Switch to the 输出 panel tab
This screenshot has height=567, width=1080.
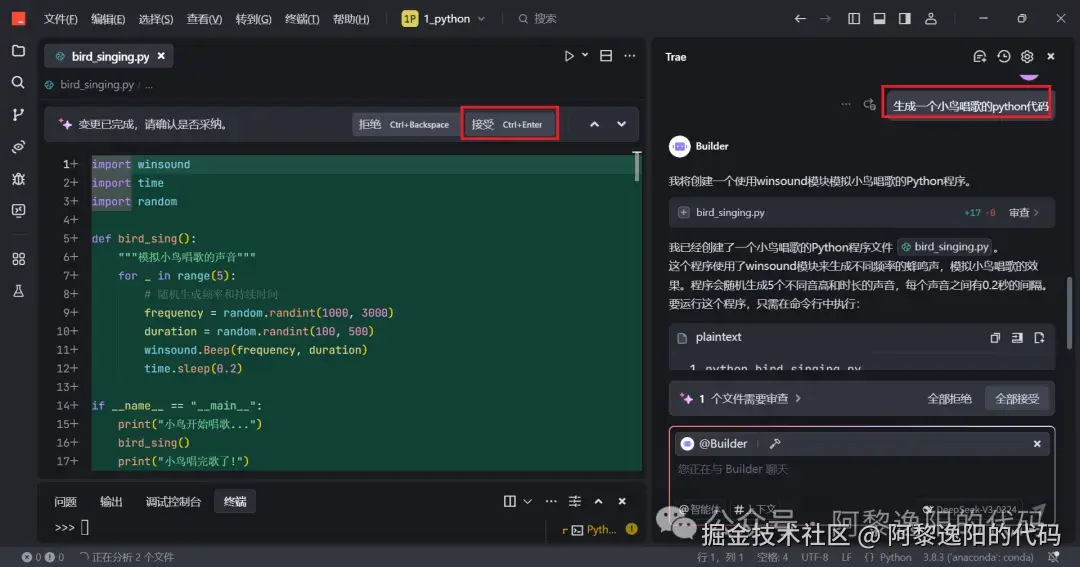click(x=111, y=502)
